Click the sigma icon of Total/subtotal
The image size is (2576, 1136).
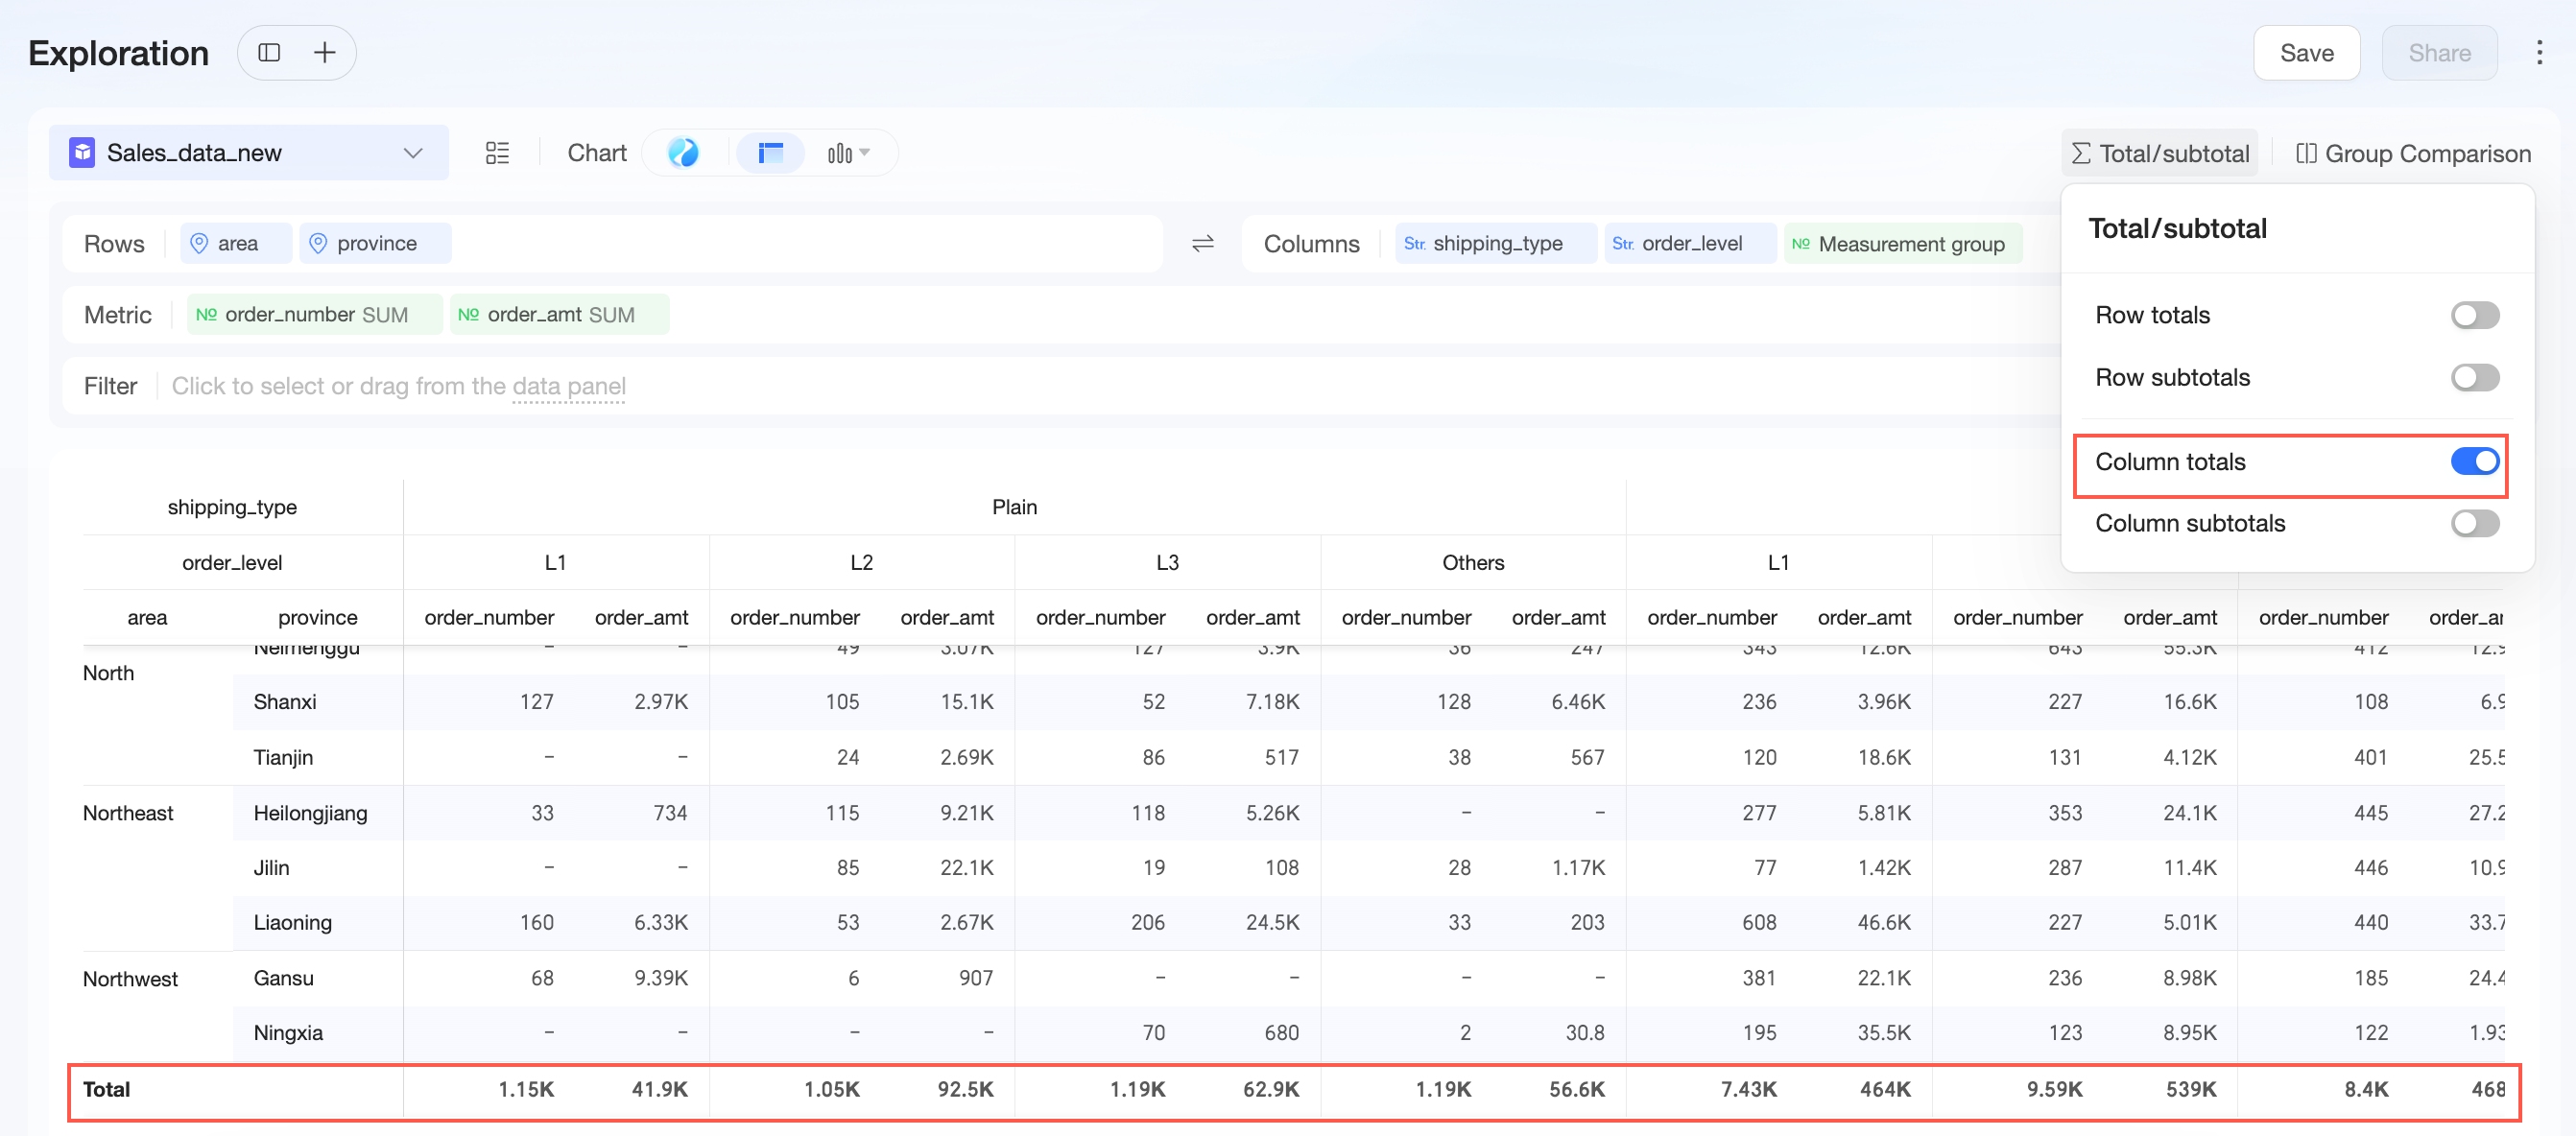2081,153
